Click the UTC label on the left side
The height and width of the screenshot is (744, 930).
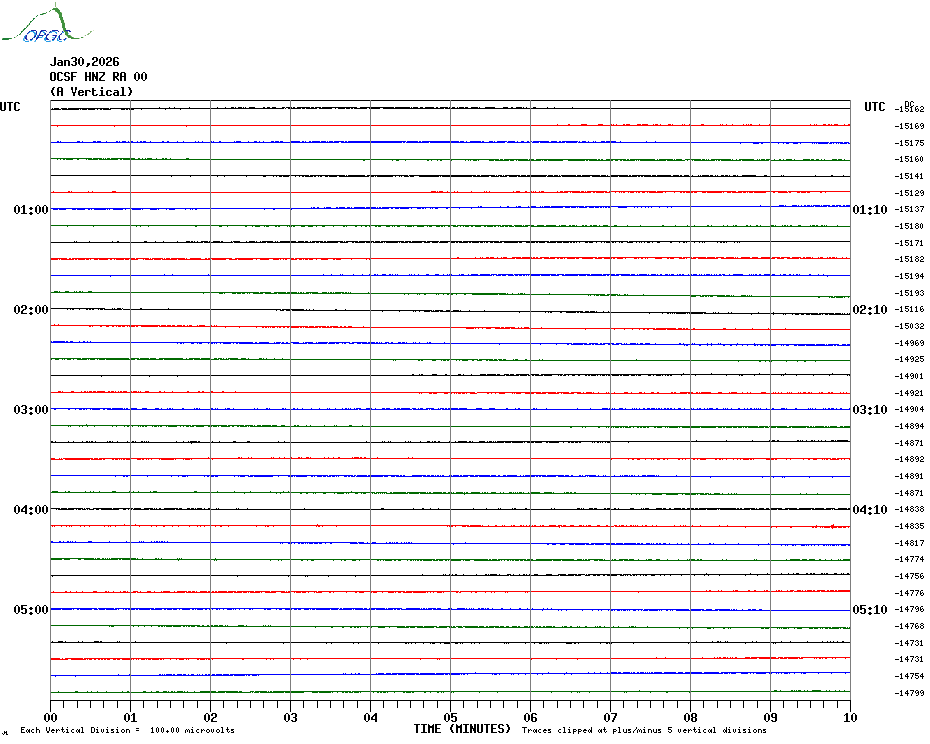(10, 107)
